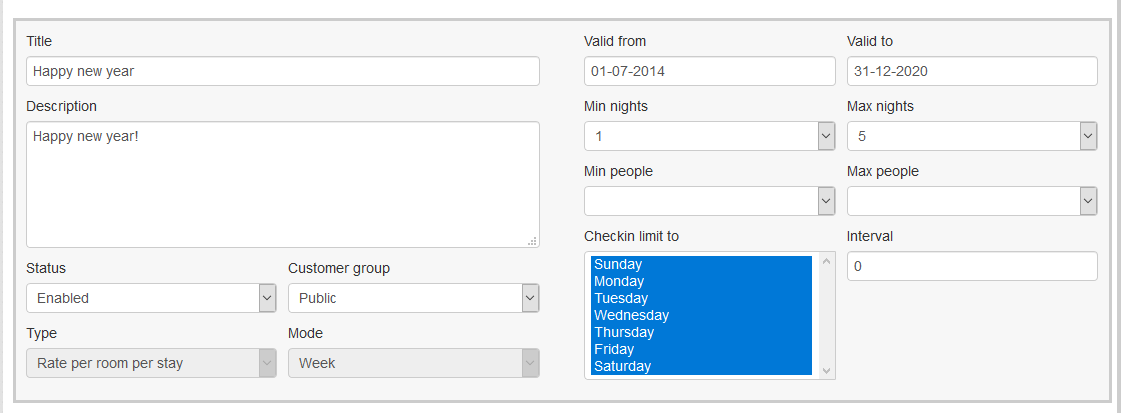
Task: Expand the Min people dropdown
Action: tap(709, 201)
